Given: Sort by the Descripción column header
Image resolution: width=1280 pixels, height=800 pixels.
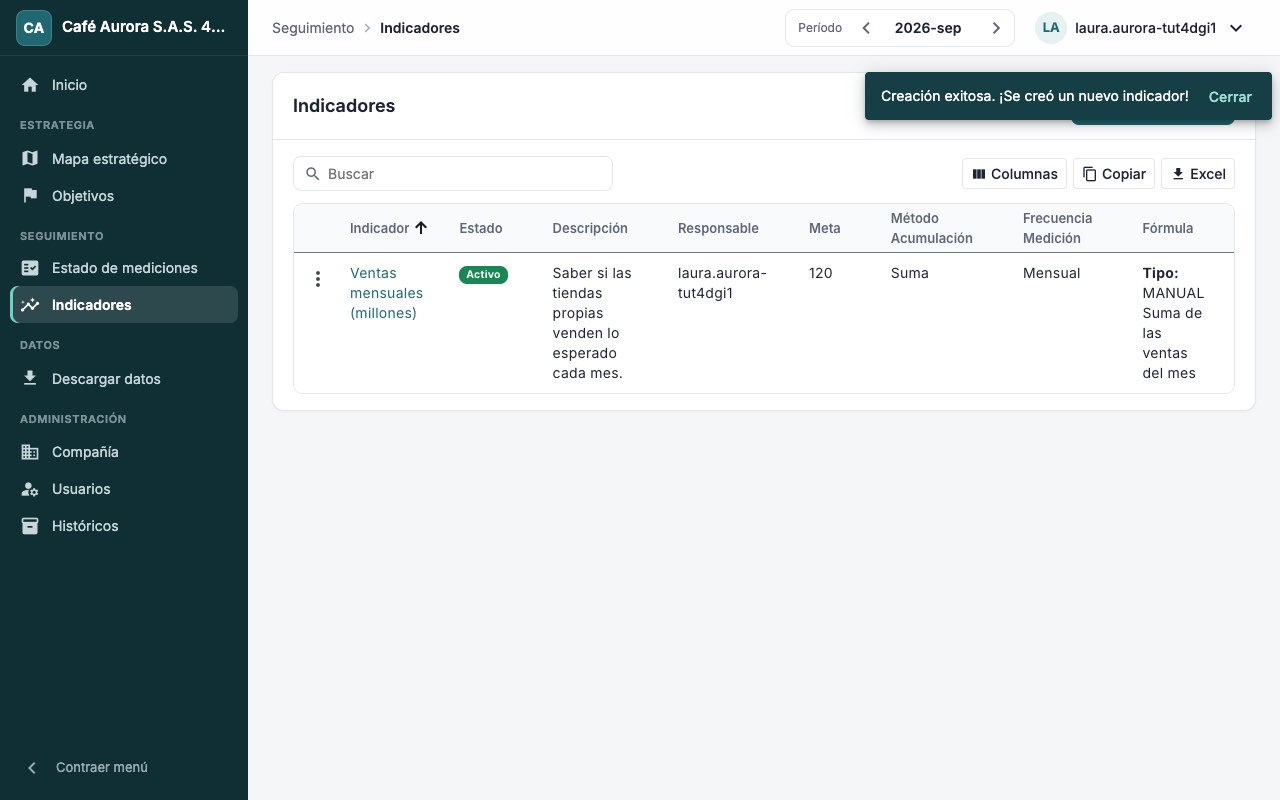Looking at the screenshot, I should click(x=590, y=228).
